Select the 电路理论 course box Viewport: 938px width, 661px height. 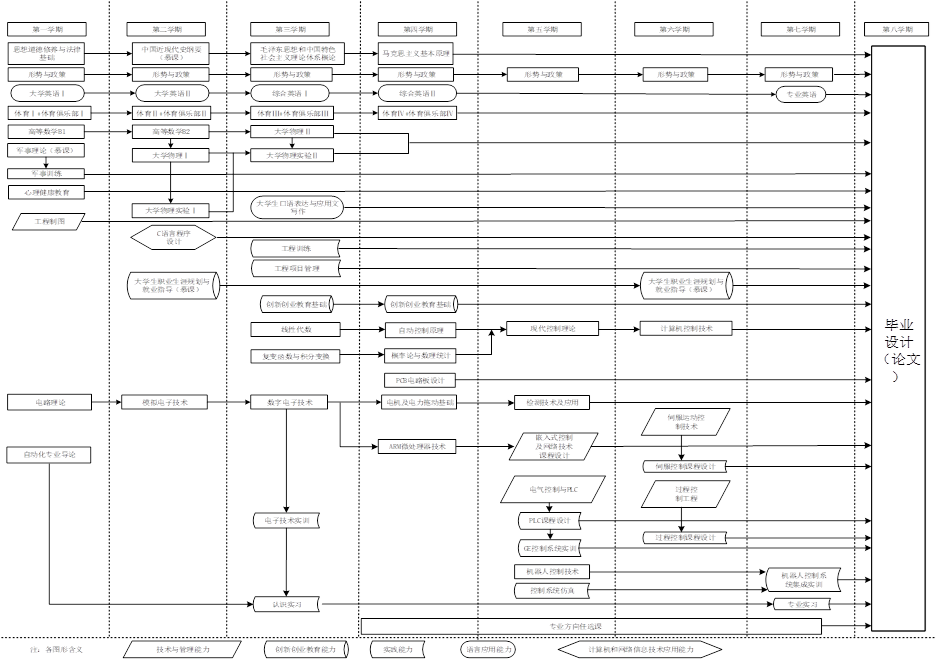(x=49, y=402)
